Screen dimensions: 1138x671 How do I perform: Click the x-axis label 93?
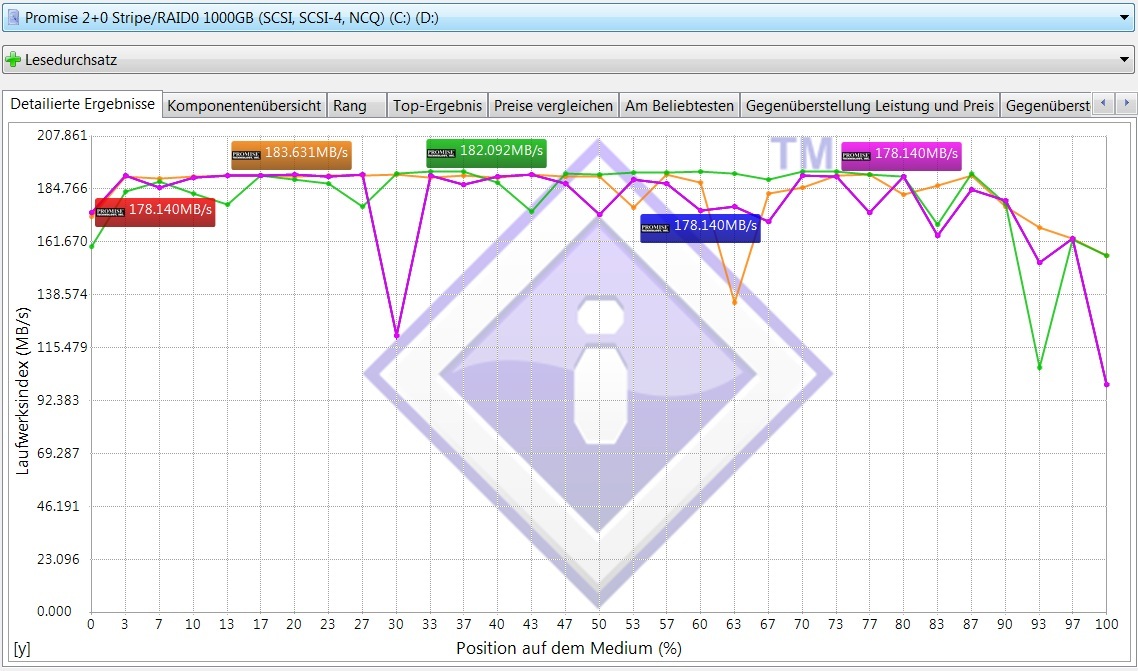1039,625
